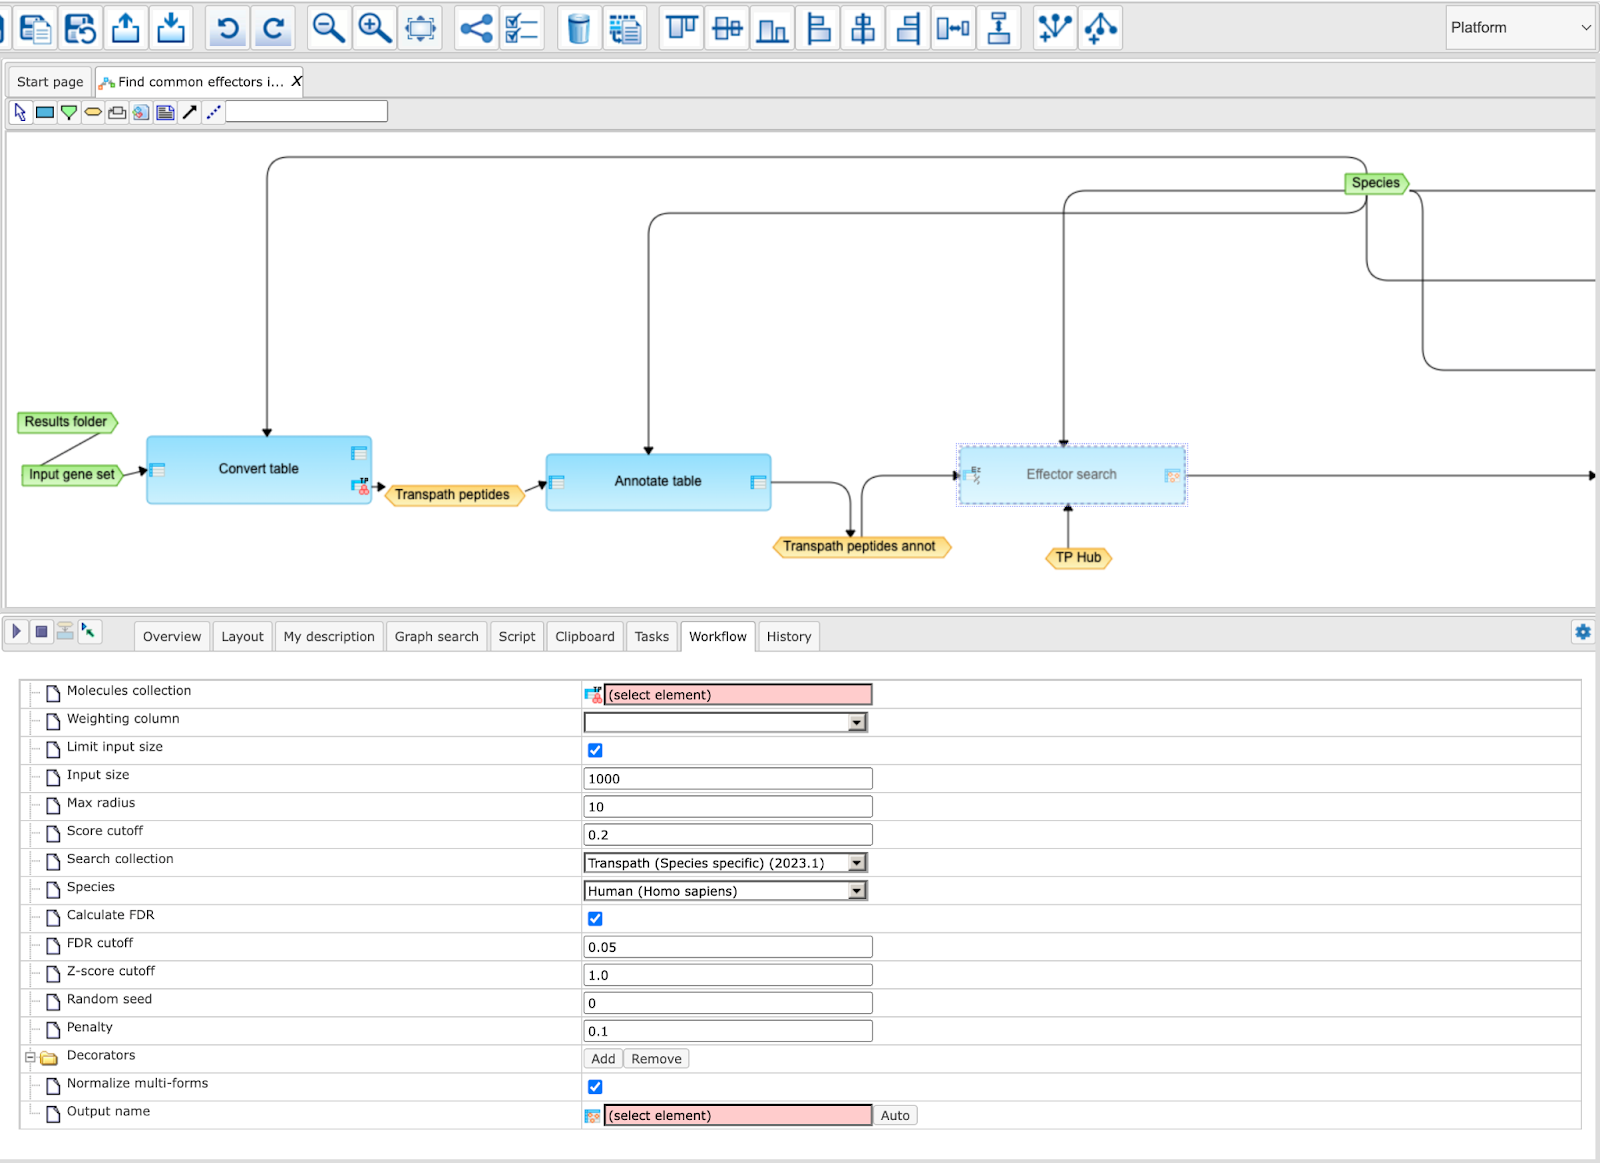Align selected nodes to vertical middle
Screen dimensions: 1600x1163
click(727, 28)
